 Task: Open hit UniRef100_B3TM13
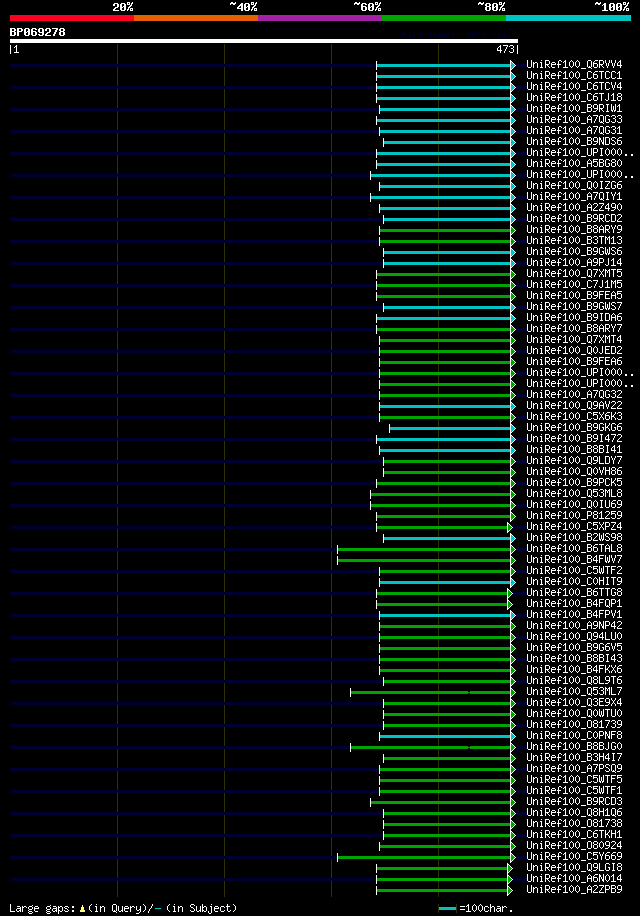click(x=574, y=241)
